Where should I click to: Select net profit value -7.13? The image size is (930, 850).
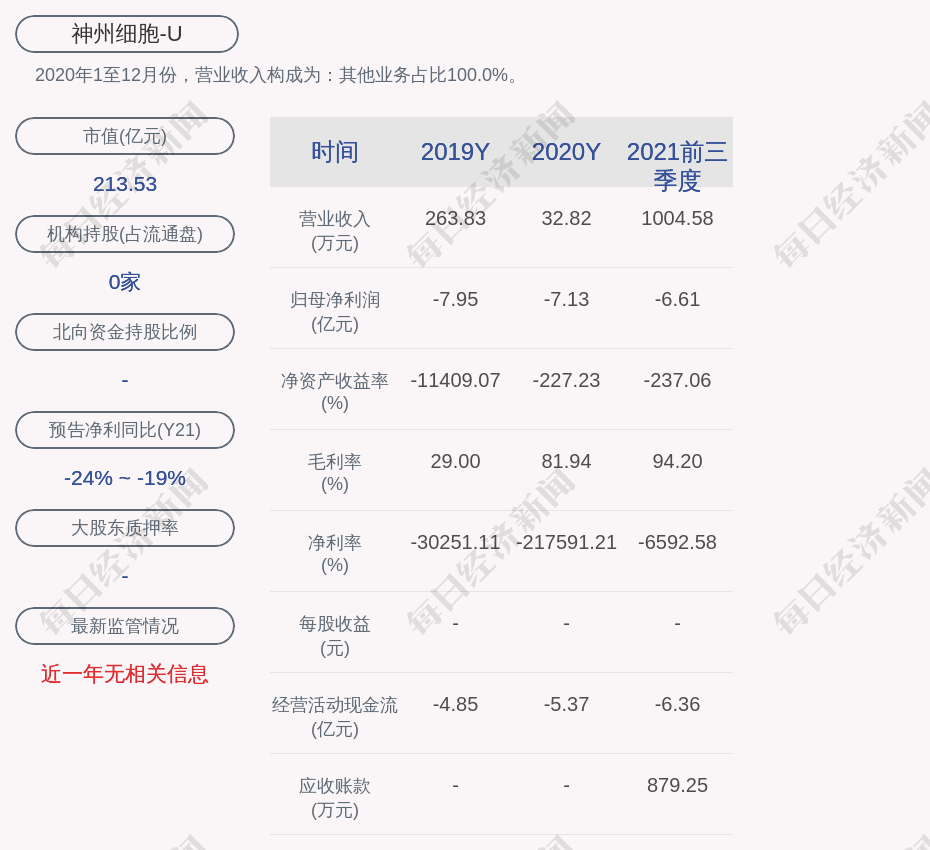566,300
